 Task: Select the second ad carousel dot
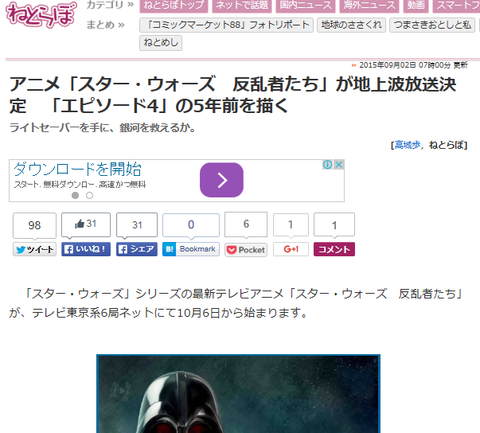[x=89, y=195]
